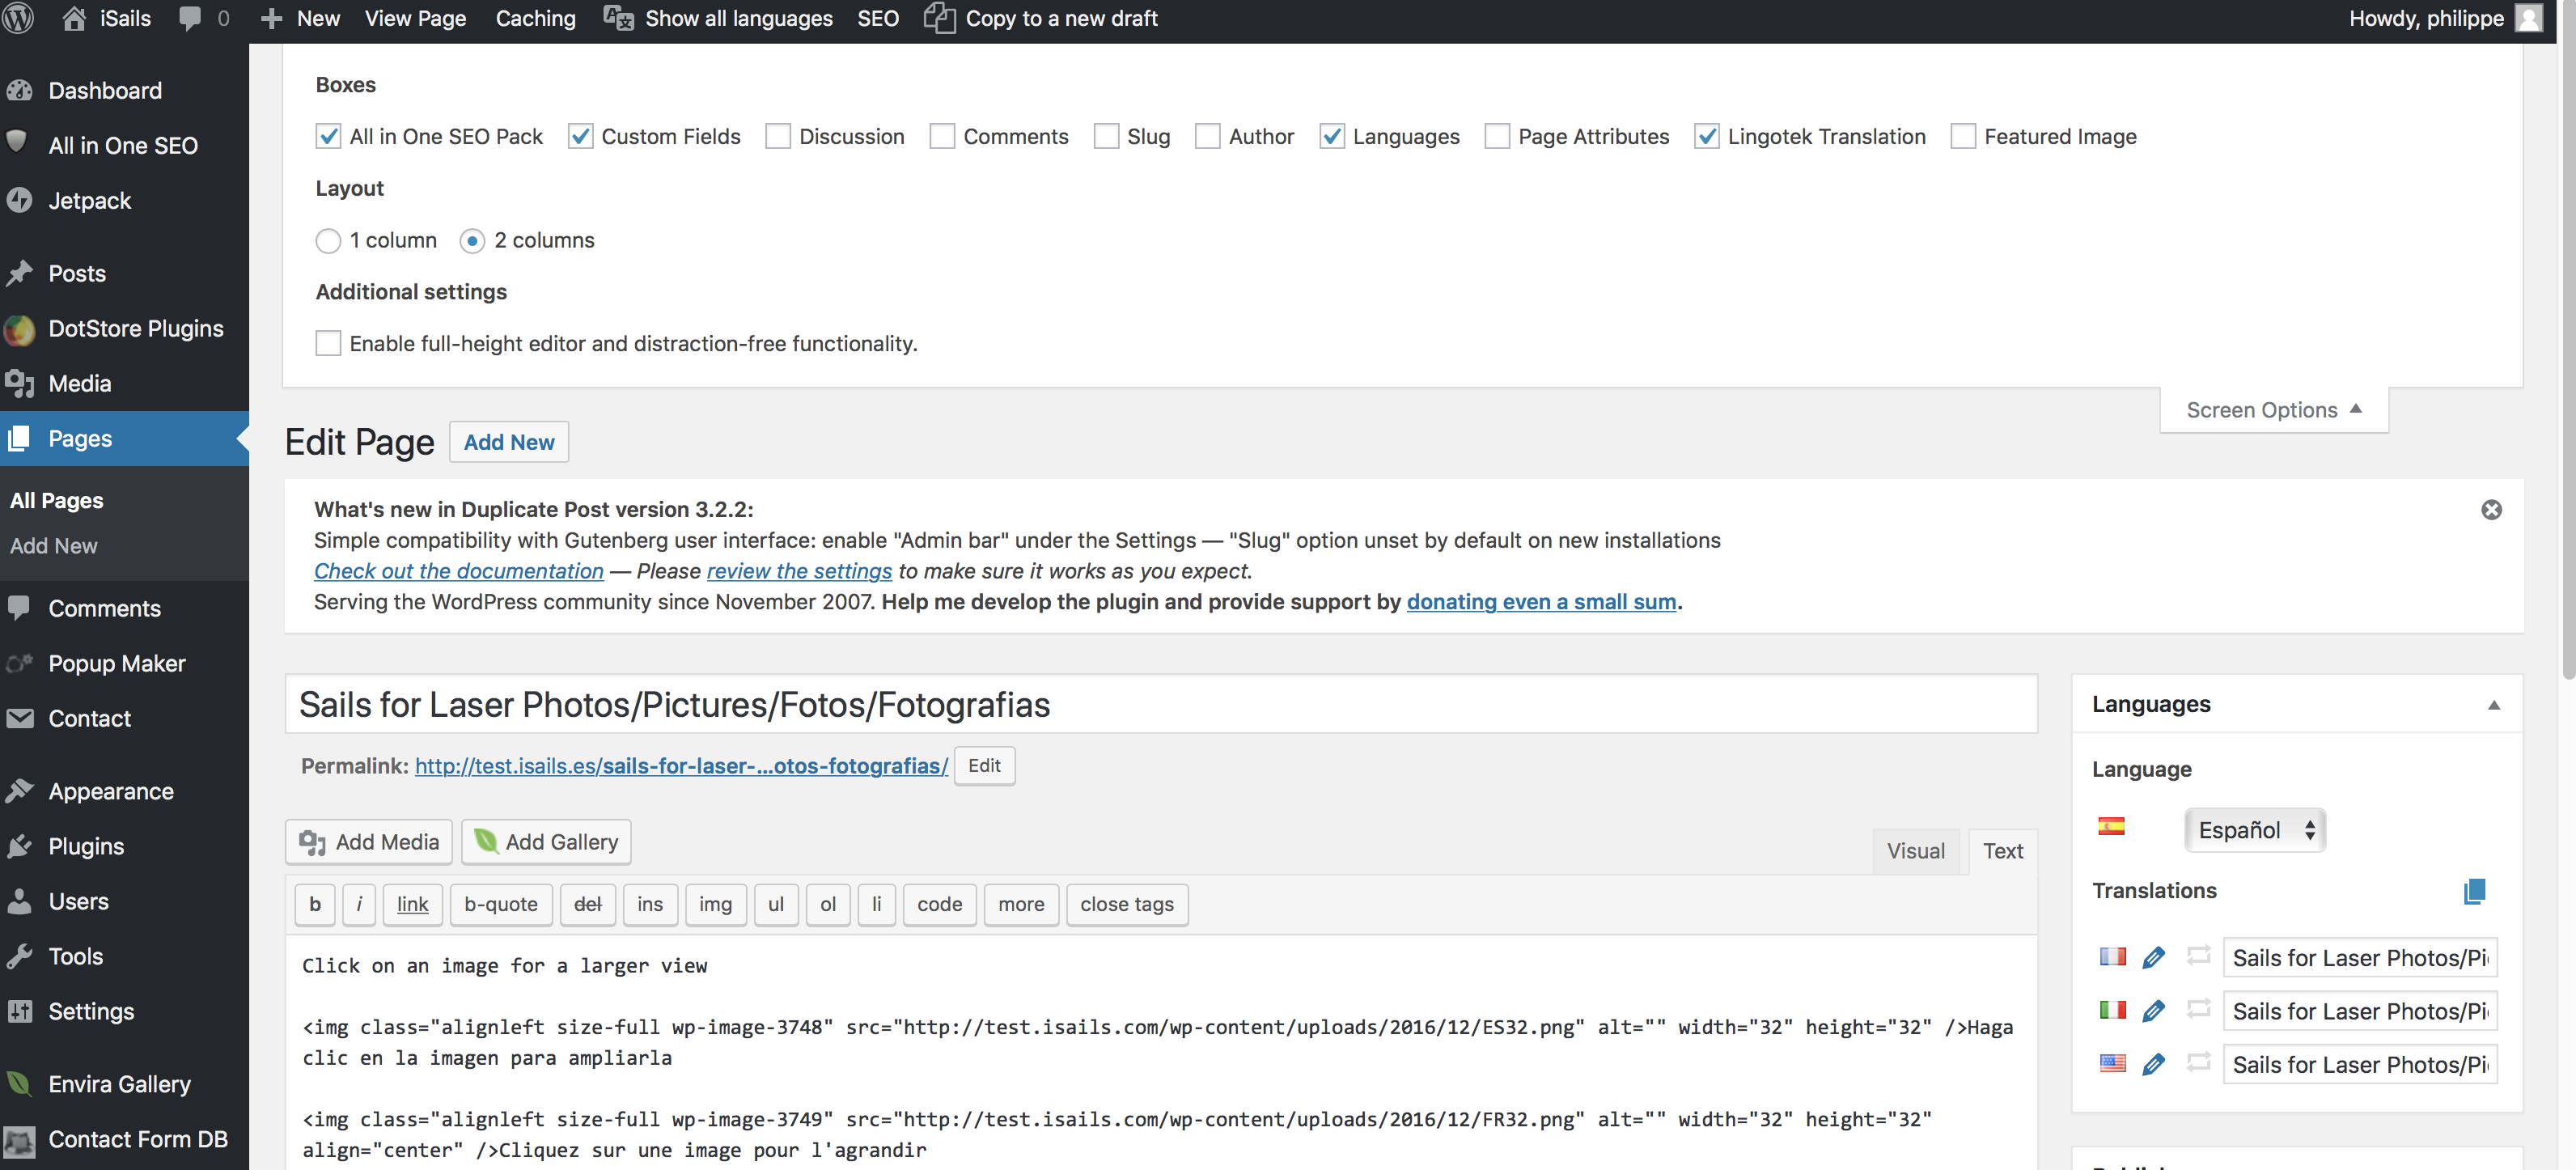This screenshot has height=1170, width=2576.
Task: Click the WordPress logo icon
Action: (19, 18)
